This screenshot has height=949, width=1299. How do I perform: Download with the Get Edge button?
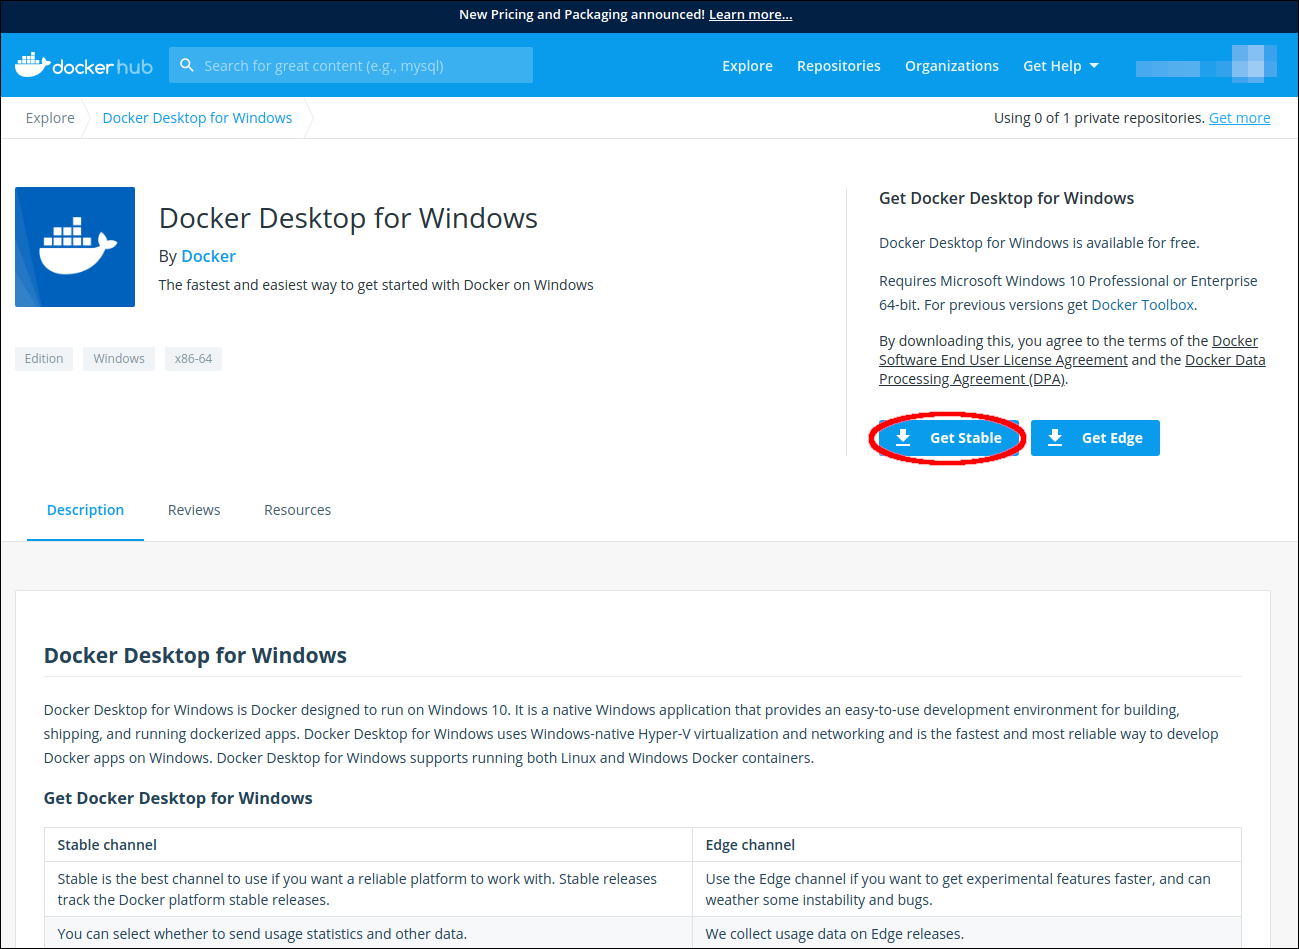tap(1095, 438)
